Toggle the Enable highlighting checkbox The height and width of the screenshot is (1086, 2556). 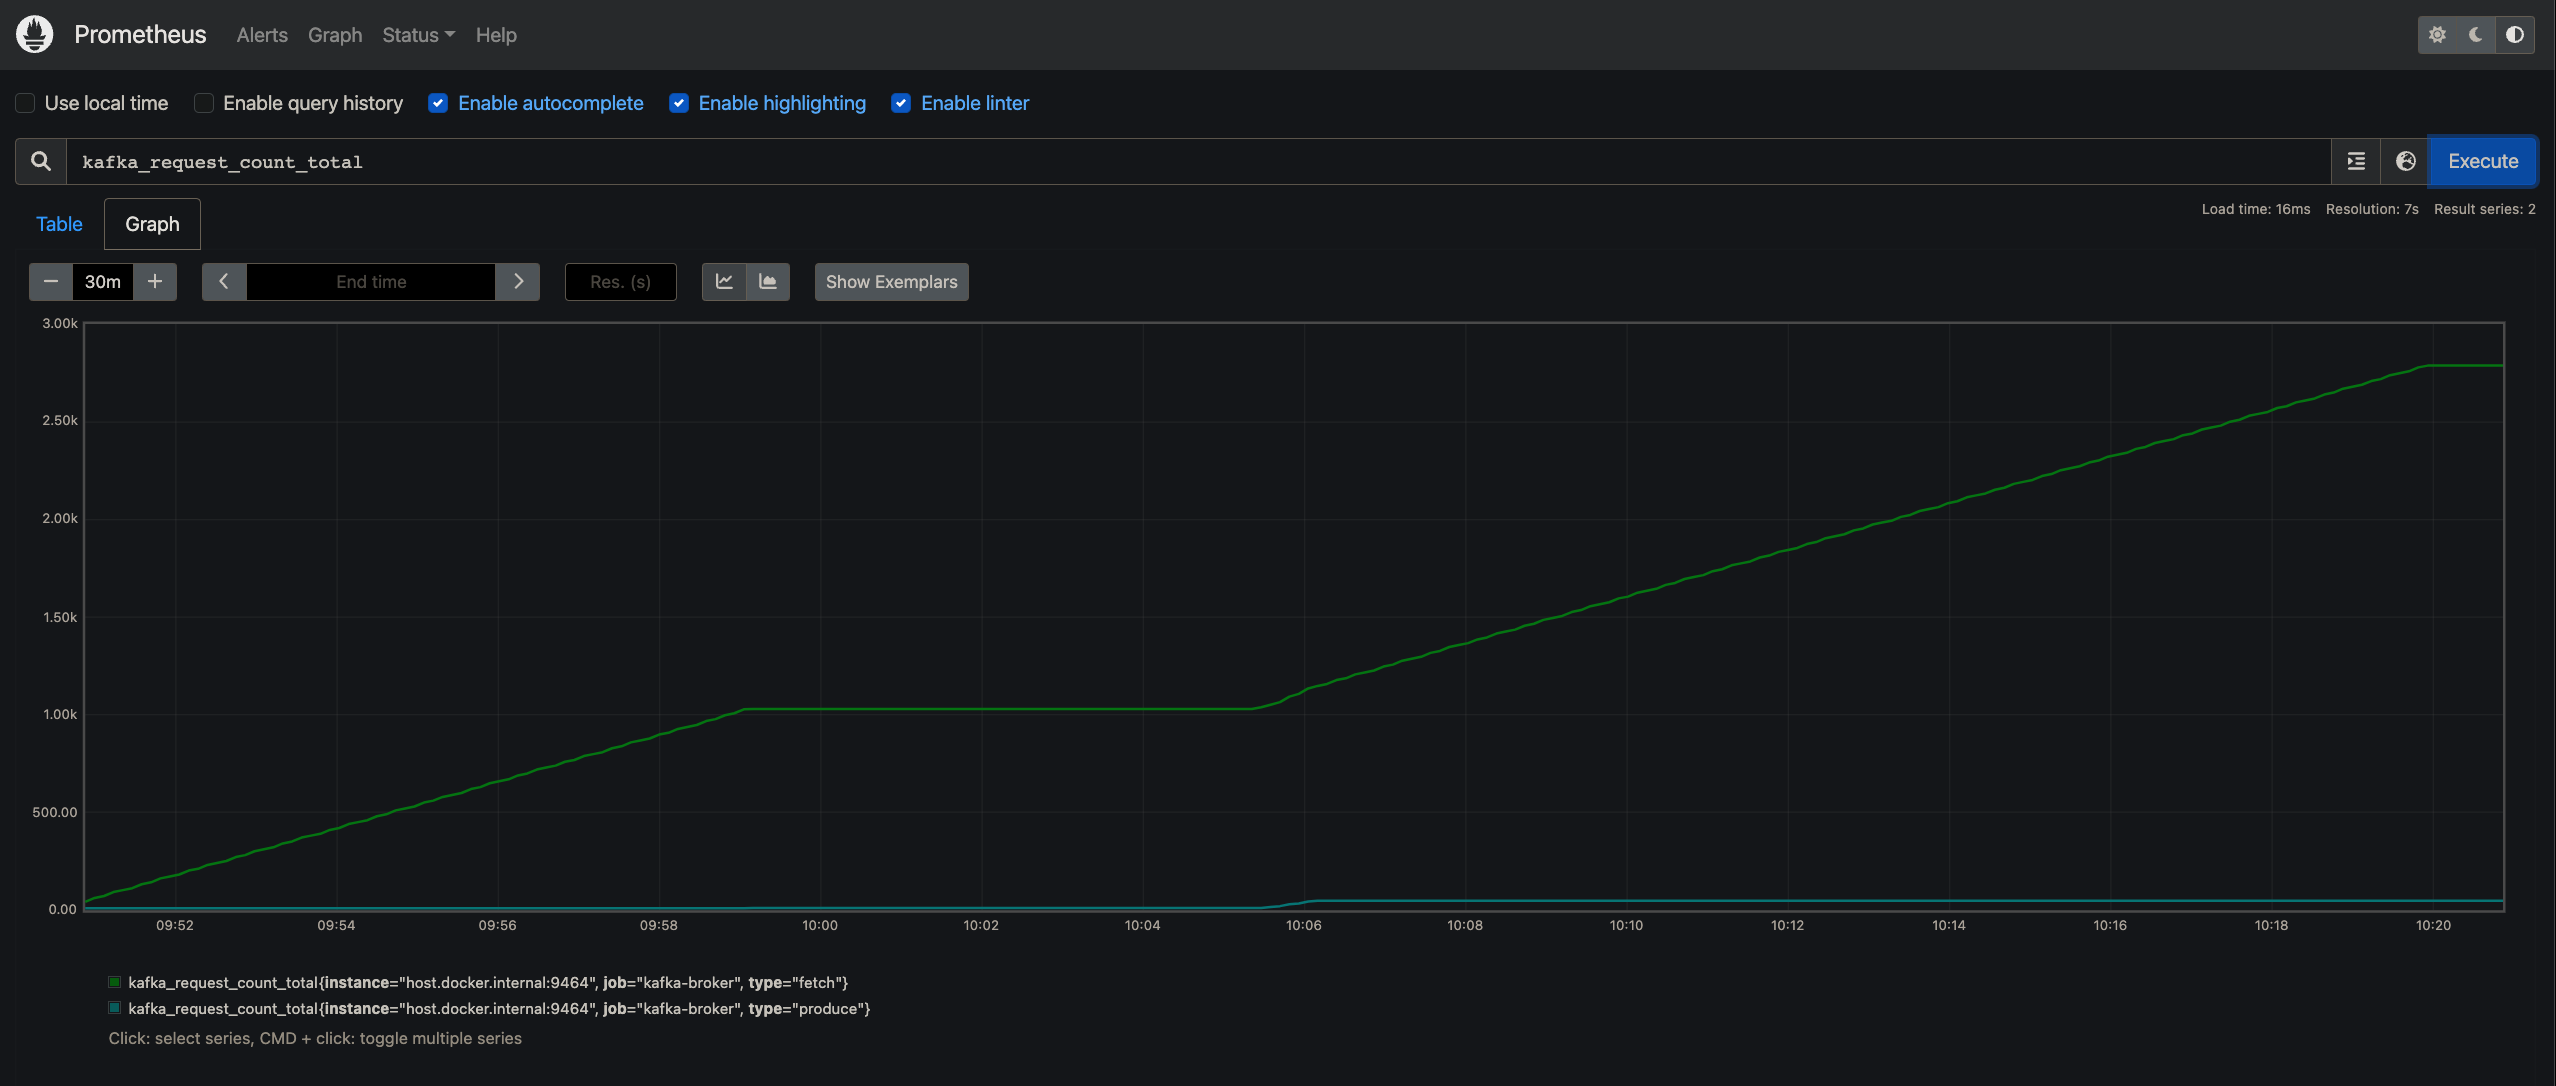[x=678, y=103]
